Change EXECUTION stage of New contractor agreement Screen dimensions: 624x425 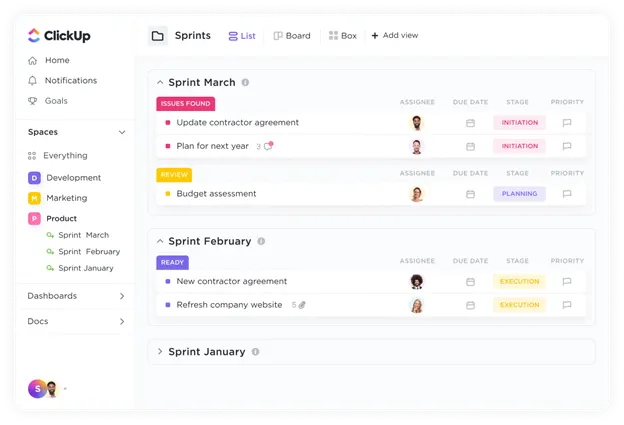520,281
